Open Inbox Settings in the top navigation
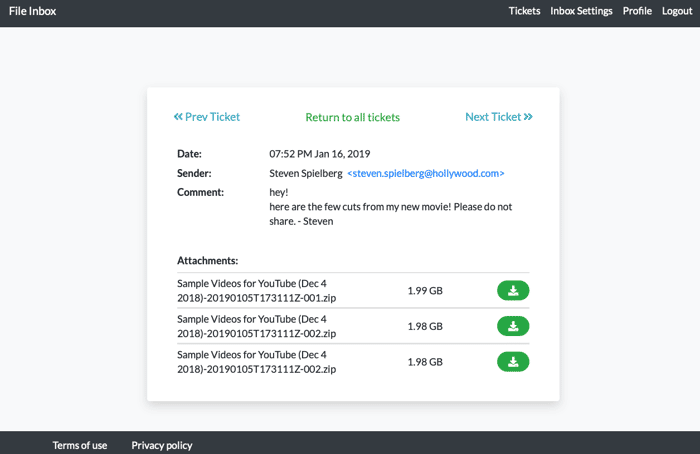700x454 pixels. pos(581,11)
